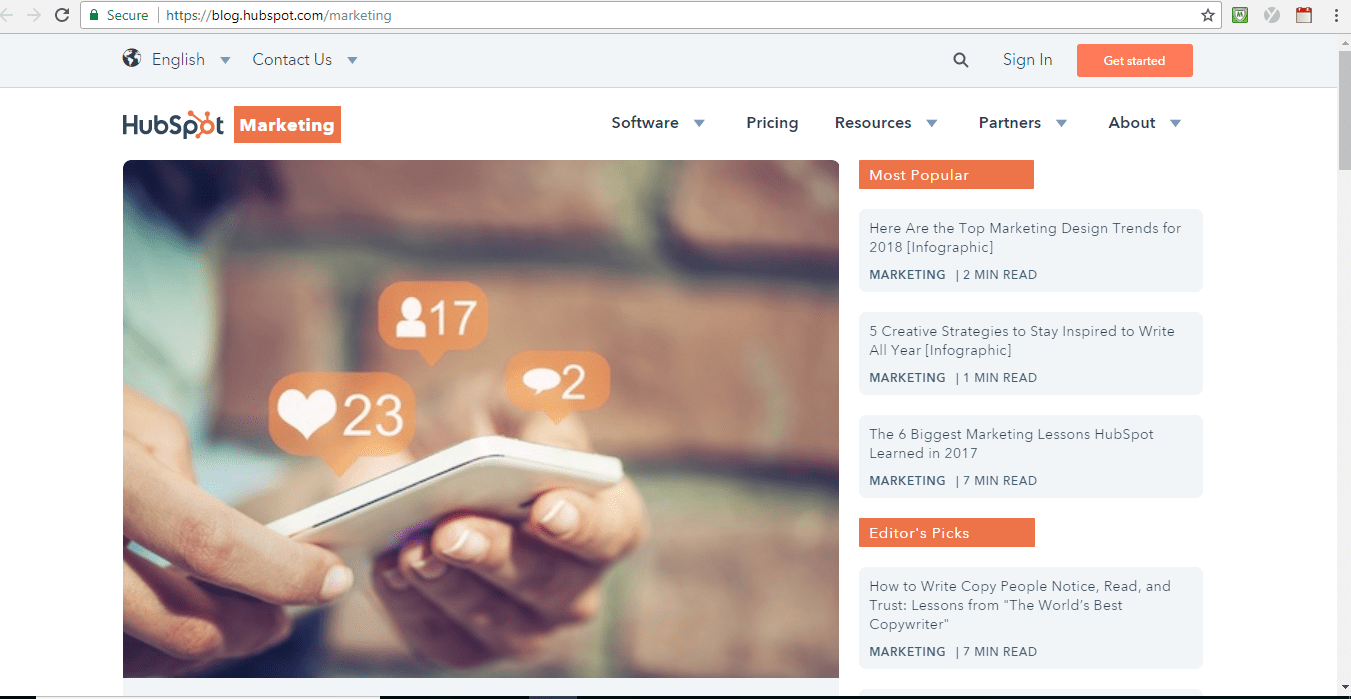Bookmark this page with the star icon
1351x699 pixels.
point(1207,15)
